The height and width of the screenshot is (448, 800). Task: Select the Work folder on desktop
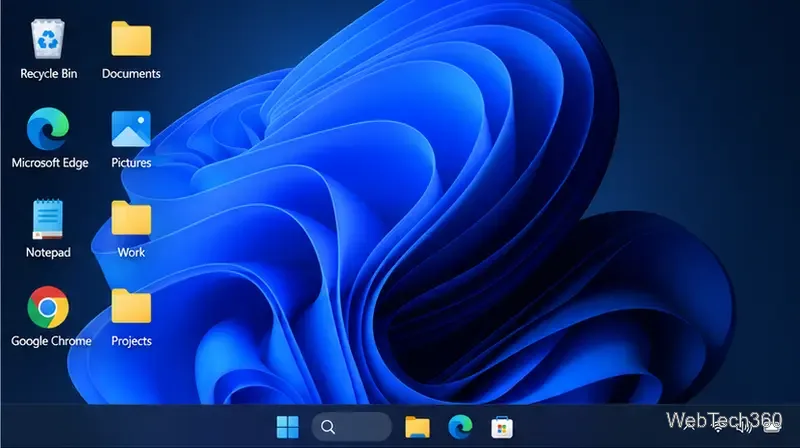pyautogui.click(x=131, y=228)
